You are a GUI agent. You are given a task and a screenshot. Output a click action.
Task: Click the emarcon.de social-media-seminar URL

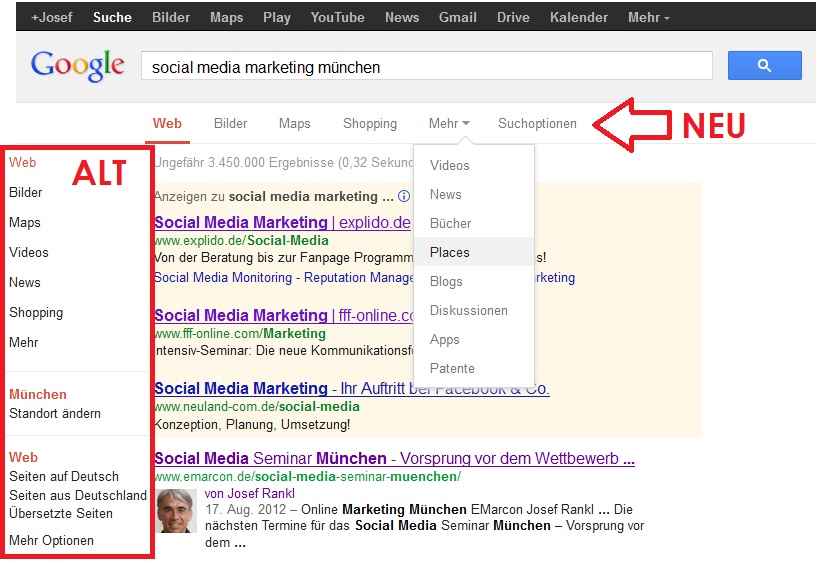click(308, 476)
